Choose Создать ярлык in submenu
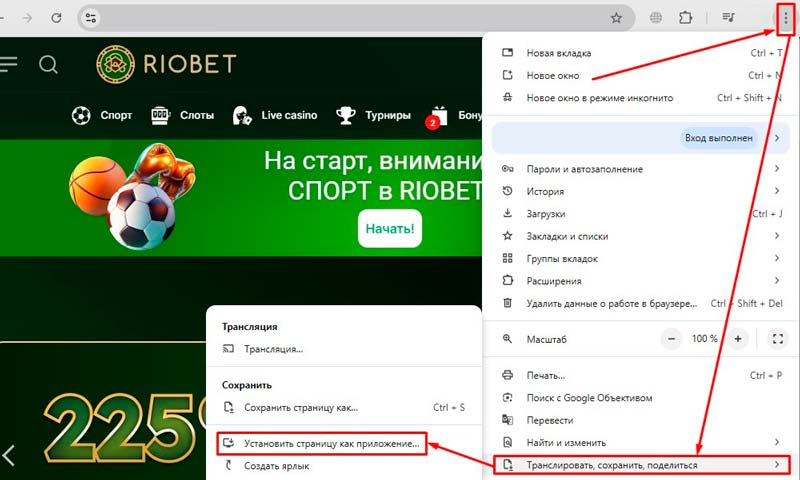800x480 pixels. [x=344, y=466]
